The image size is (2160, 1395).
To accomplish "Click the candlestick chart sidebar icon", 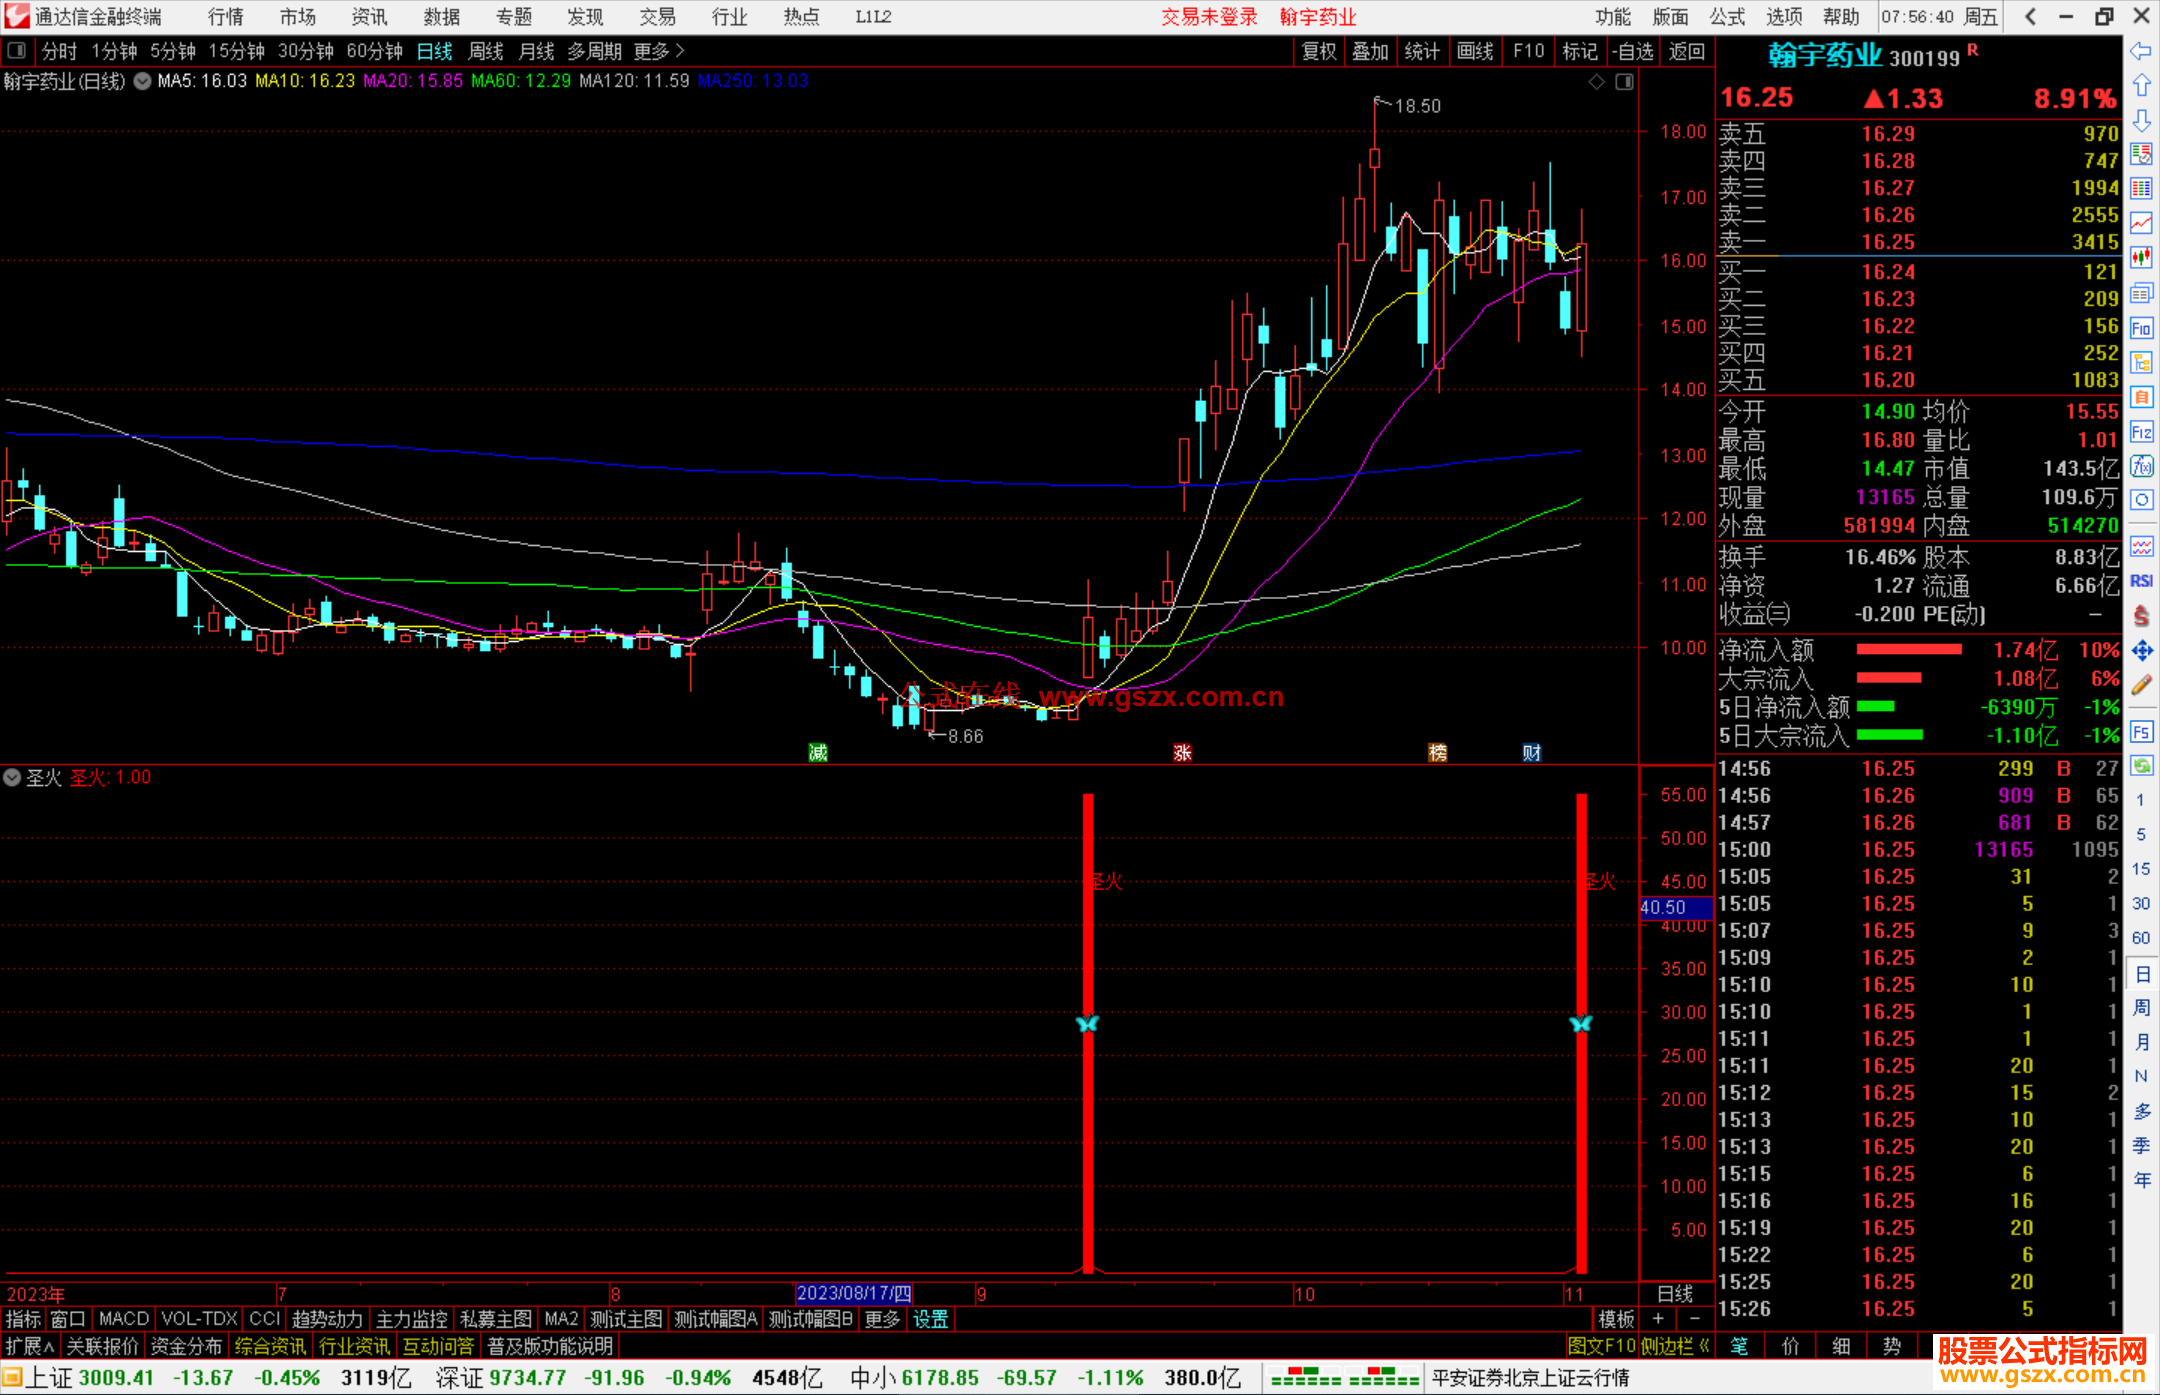I will click(x=2141, y=258).
